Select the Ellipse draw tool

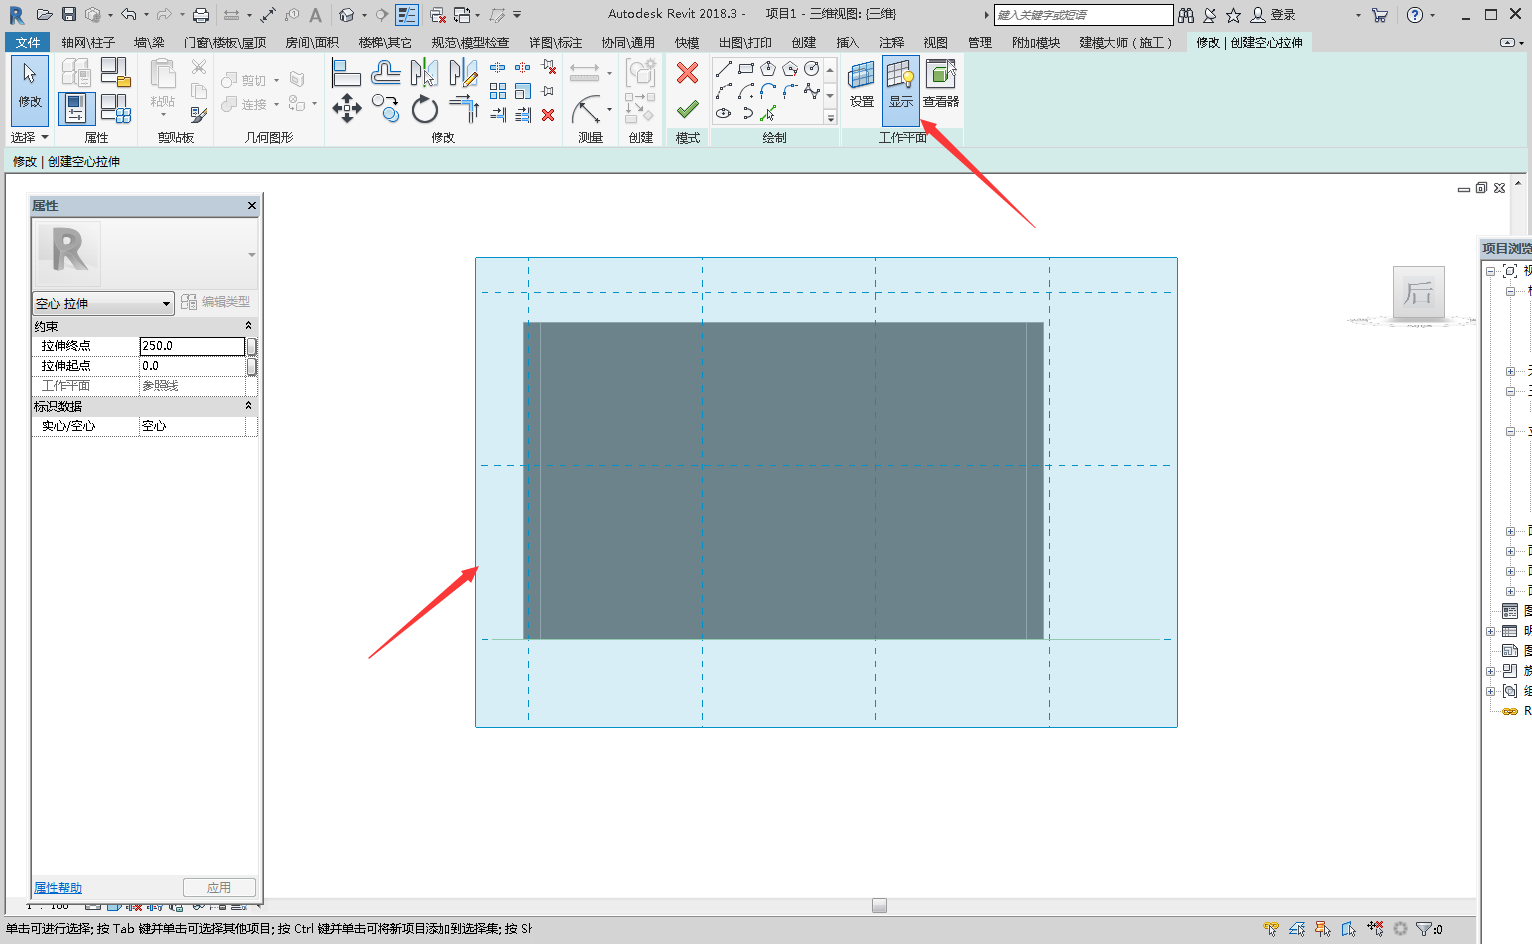click(x=724, y=113)
